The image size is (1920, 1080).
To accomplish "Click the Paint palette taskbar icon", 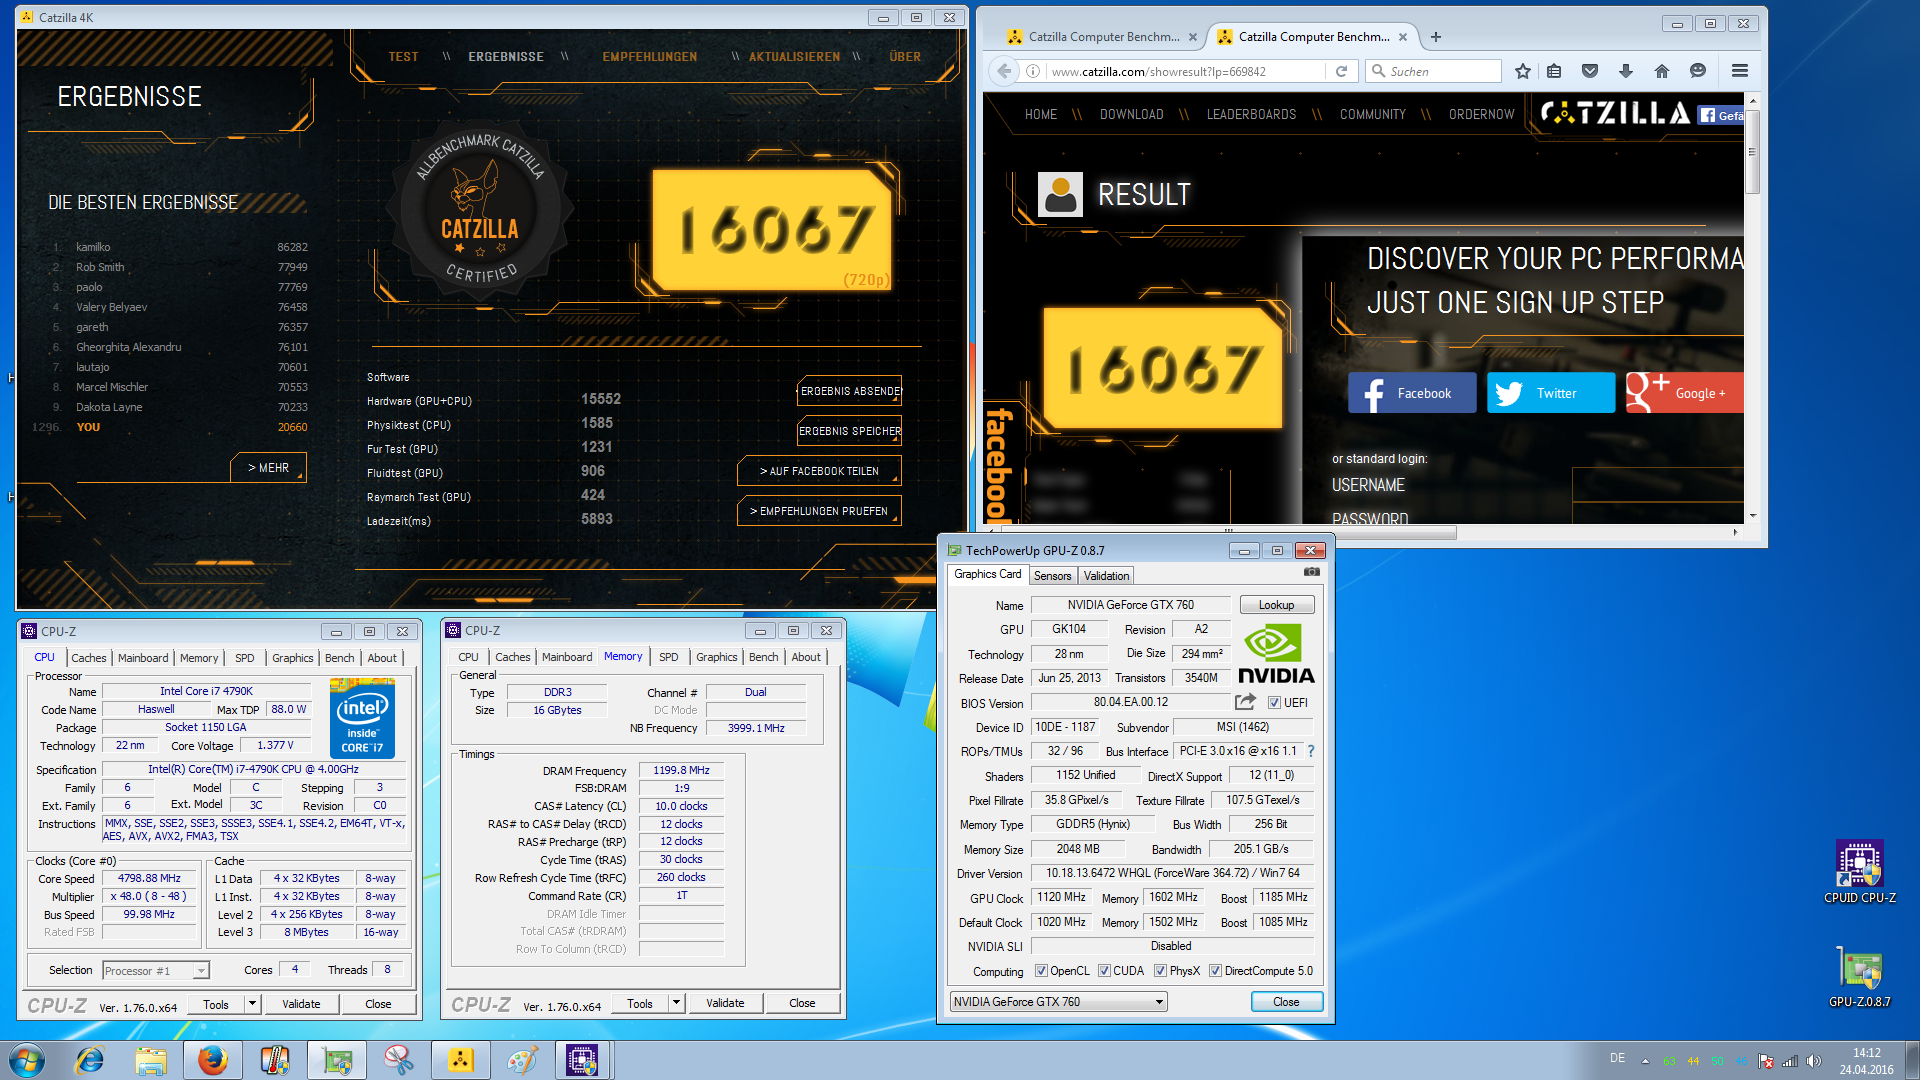I will (521, 1060).
